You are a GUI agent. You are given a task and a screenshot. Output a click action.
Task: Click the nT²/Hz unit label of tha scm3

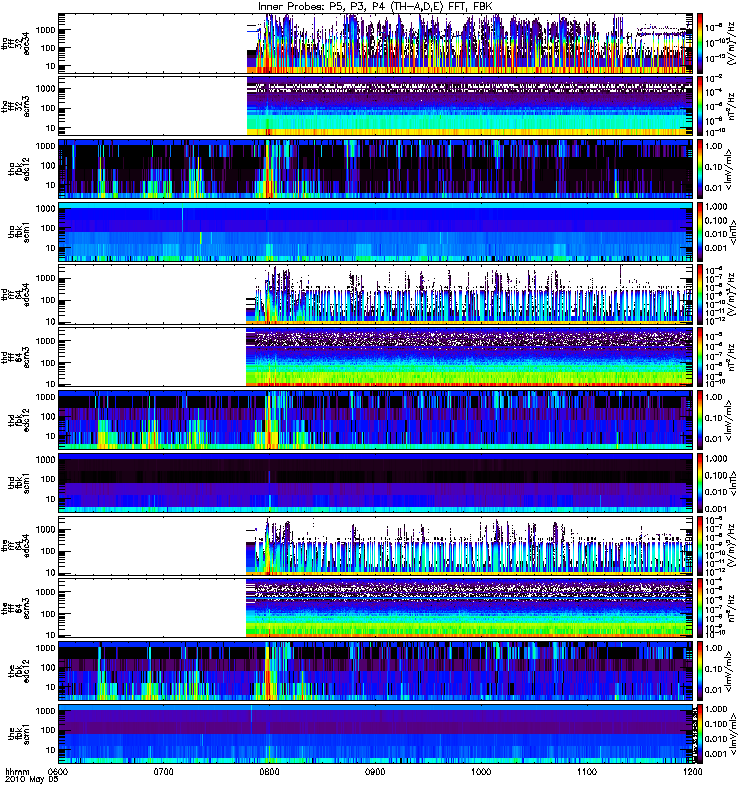click(731, 106)
